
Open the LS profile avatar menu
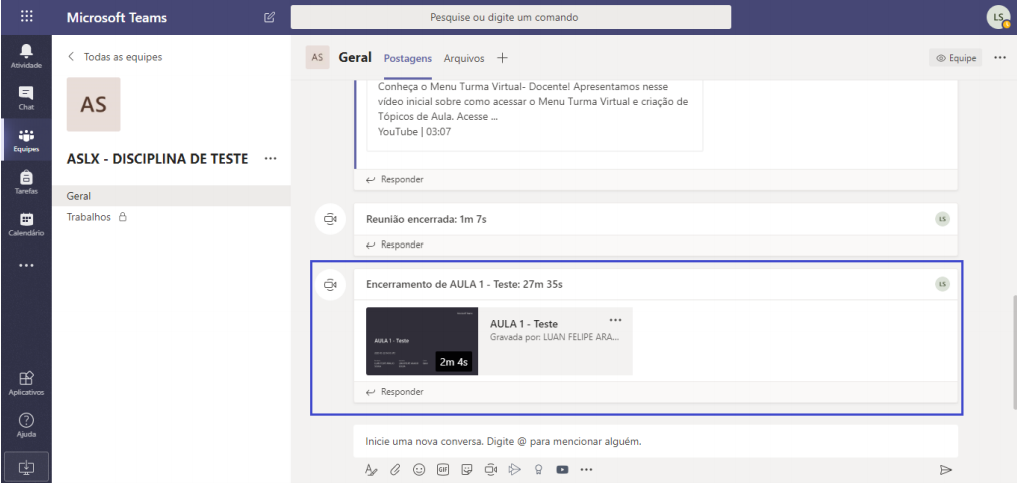[x=999, y=18]
